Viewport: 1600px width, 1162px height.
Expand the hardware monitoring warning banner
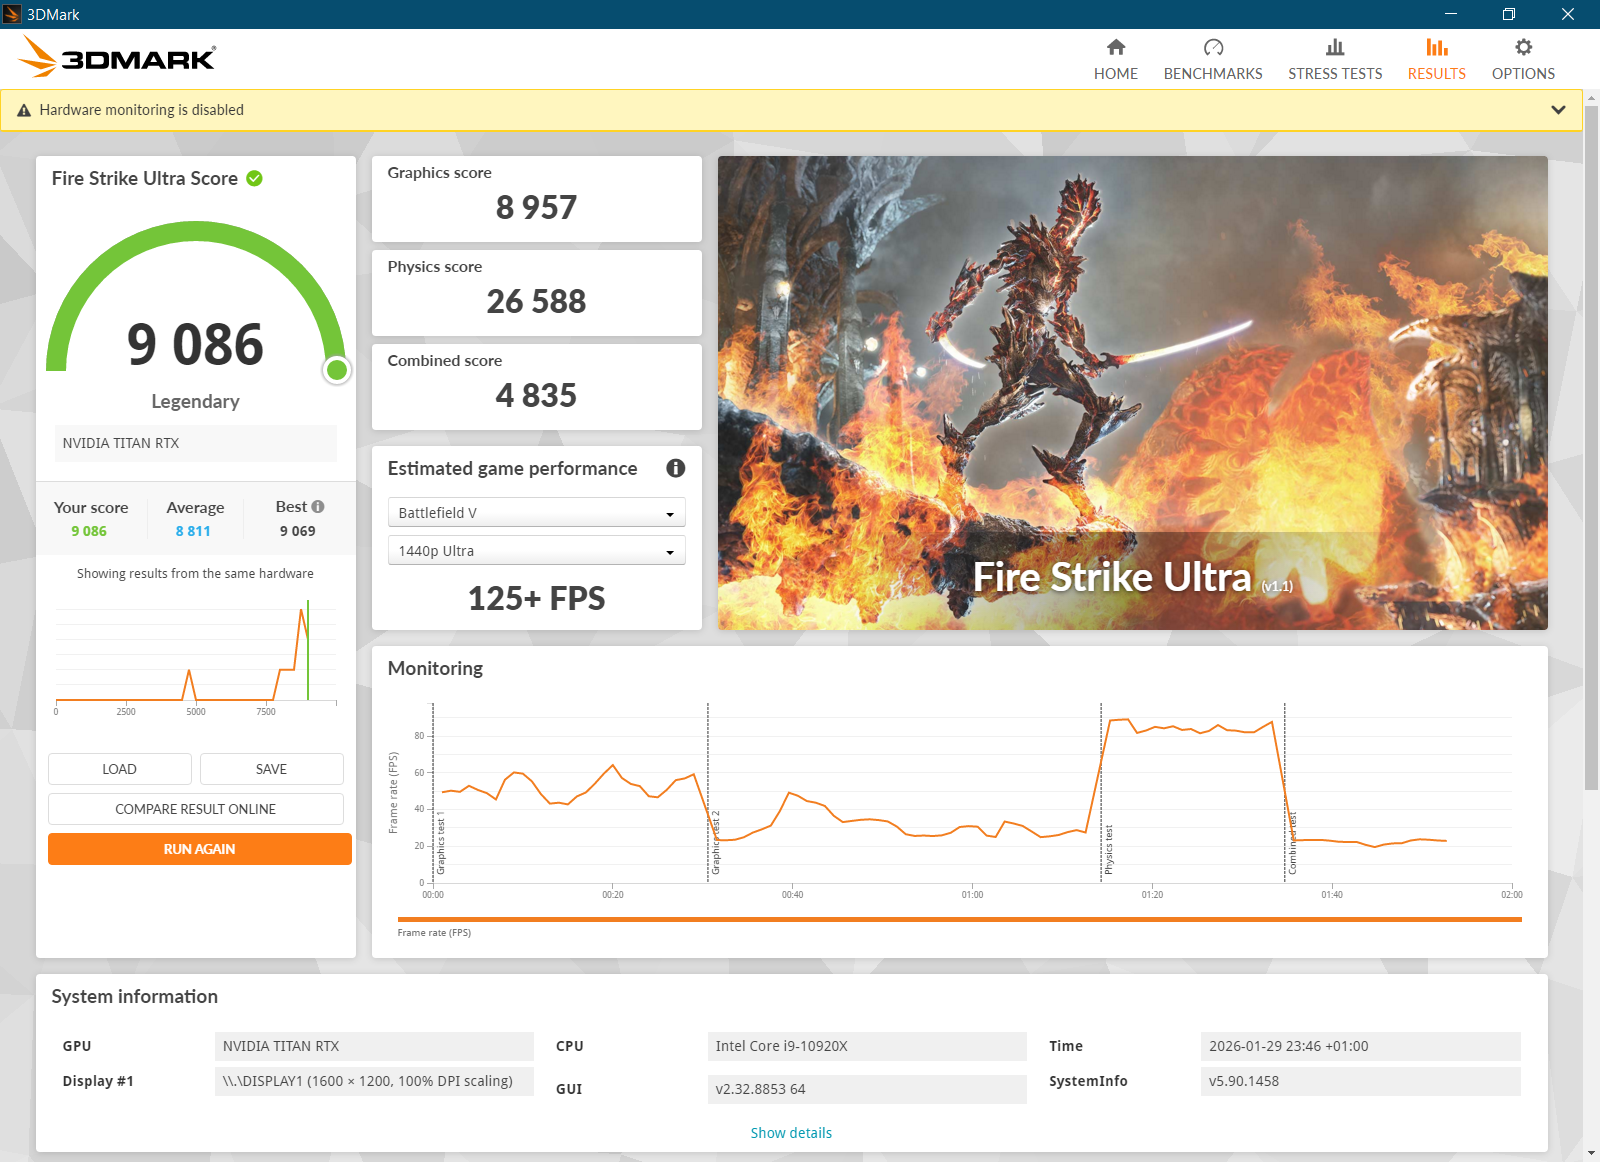tap(1558, 110)
